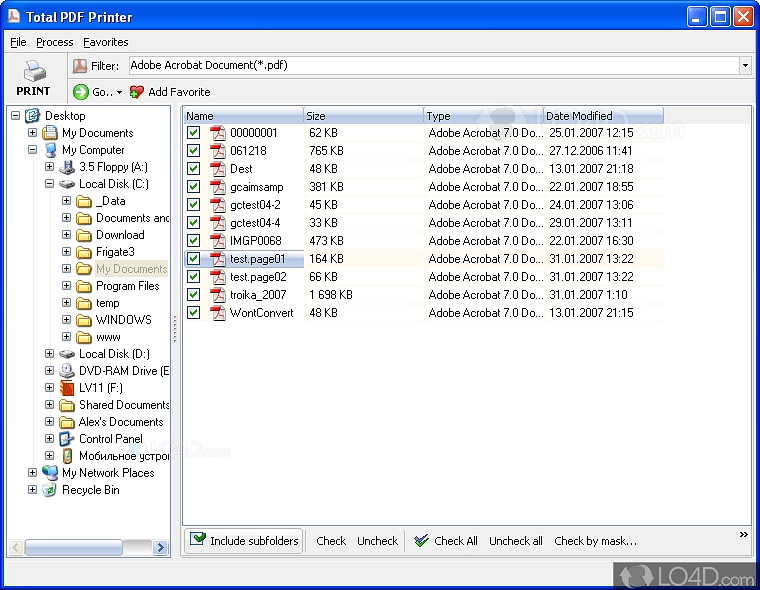Click the tree scrollbar right arrow
This screenshot has width=760, height=590.
[160, 548]
